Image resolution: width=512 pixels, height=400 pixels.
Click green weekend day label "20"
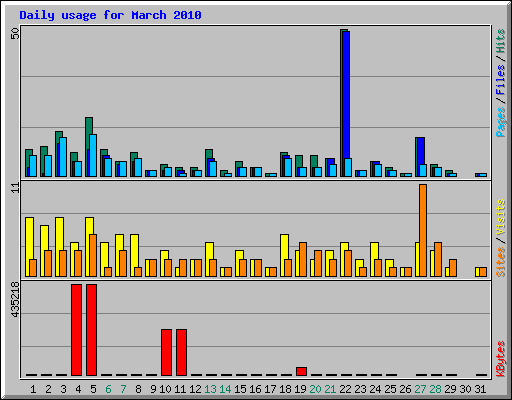(315, 389)
